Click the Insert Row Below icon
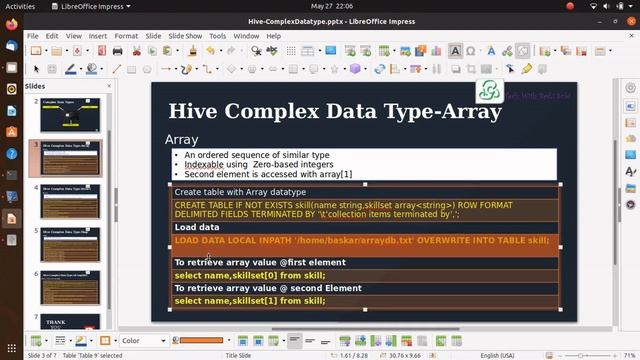 [x=361, y=340]
